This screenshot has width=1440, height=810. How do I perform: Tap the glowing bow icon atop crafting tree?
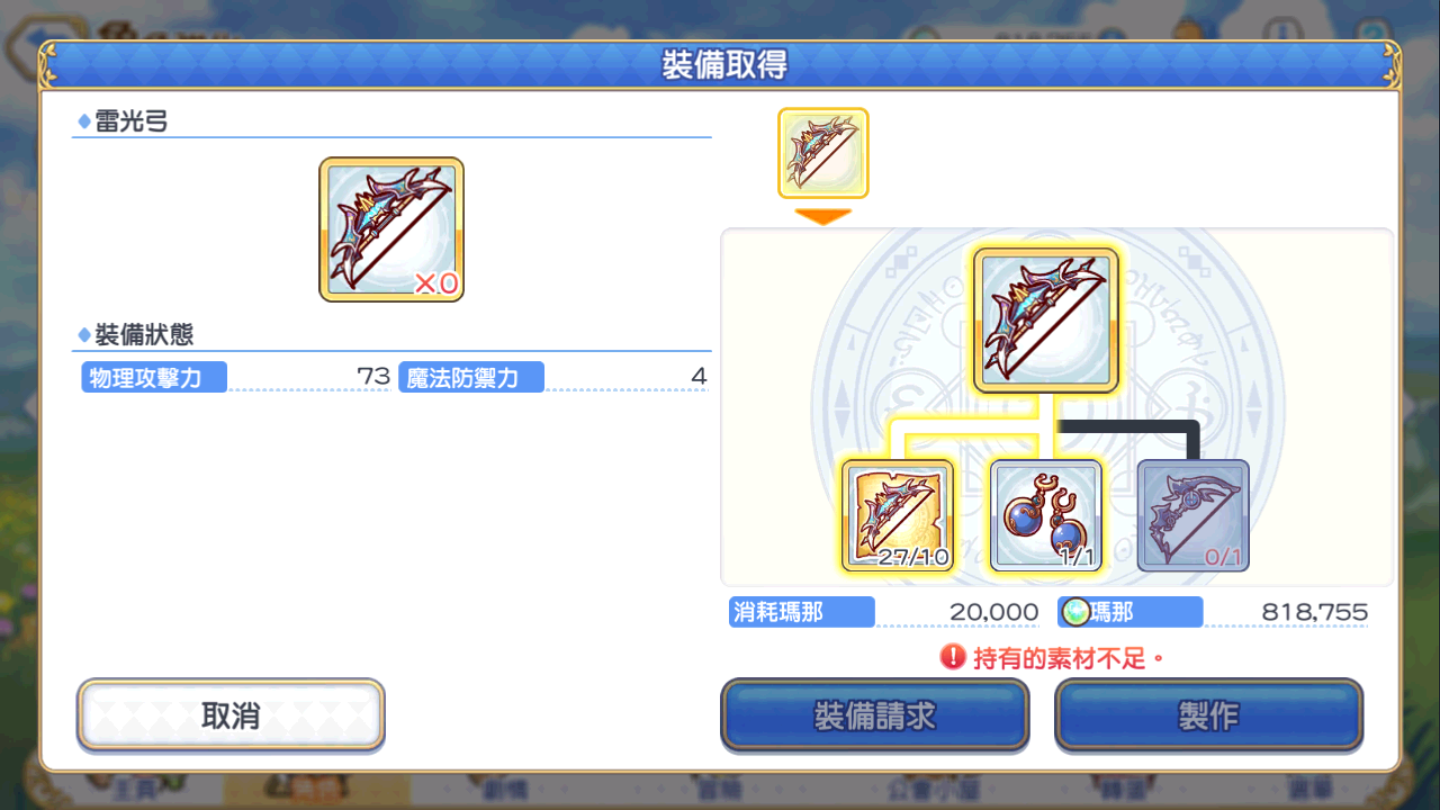1045,320
